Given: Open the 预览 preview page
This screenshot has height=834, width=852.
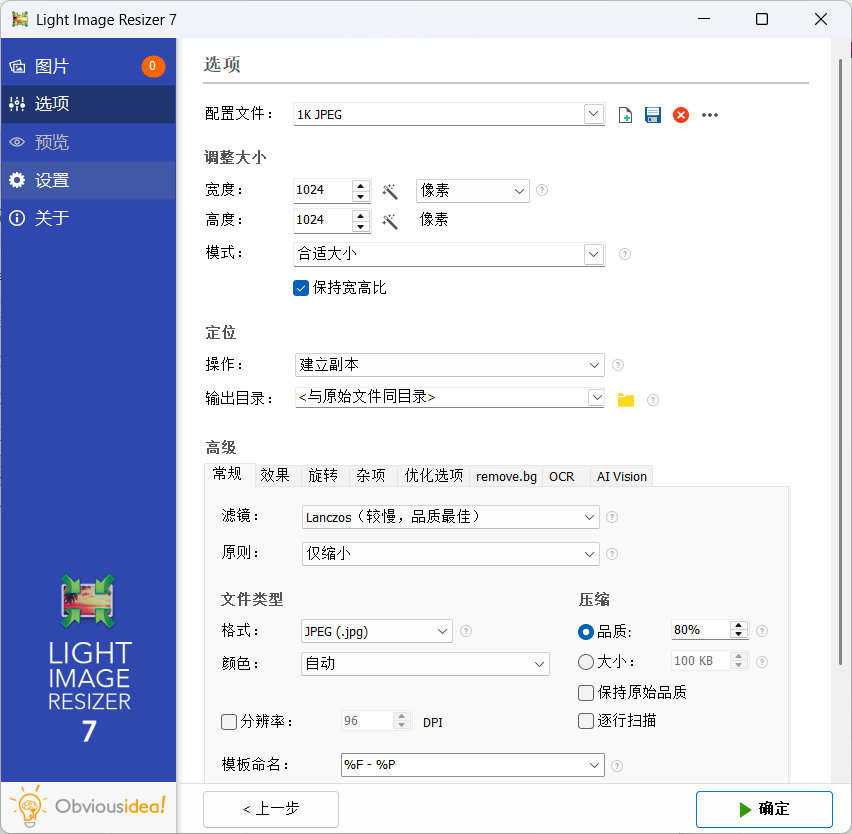Looking at the screenshot, I should click(88, 142).
